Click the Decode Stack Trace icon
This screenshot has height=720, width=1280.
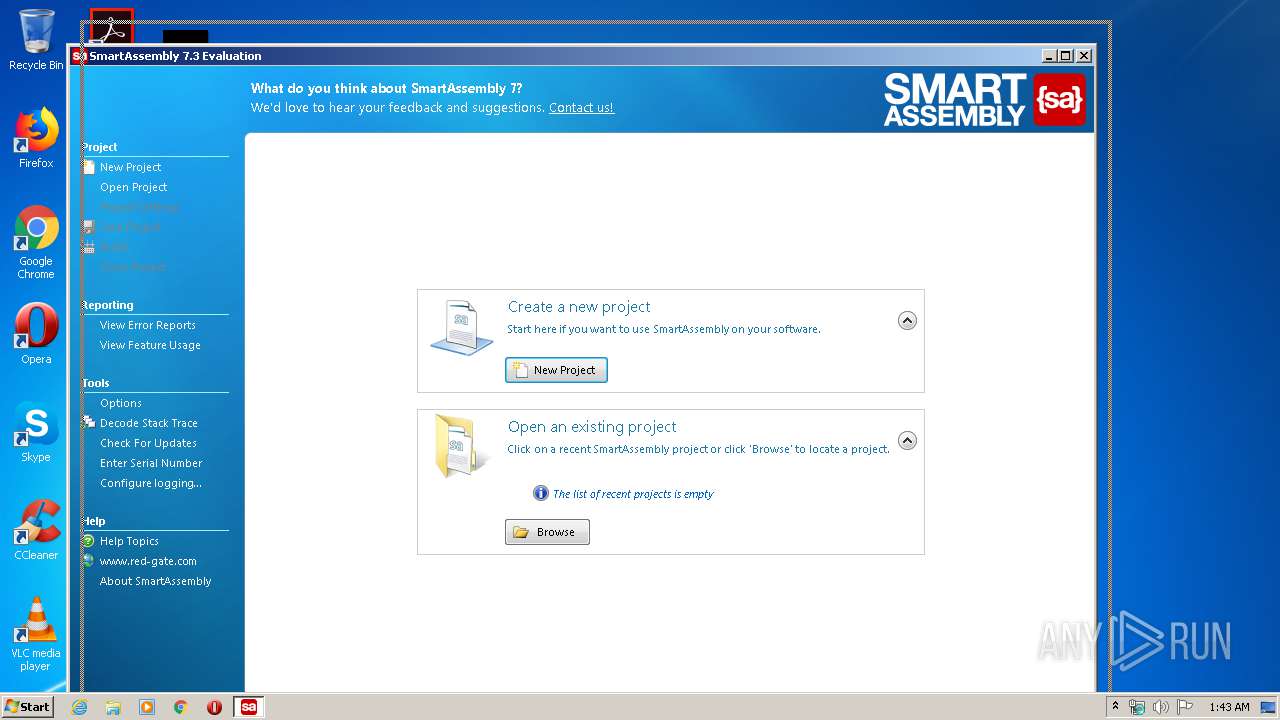pyautogui.click(x=89, y=423)
